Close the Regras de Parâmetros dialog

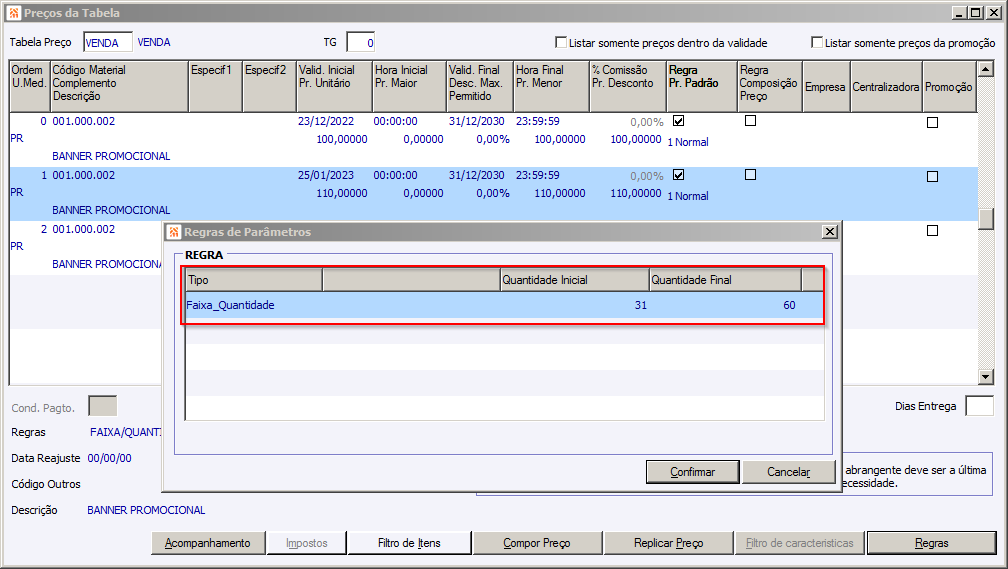(x=829, y=232)
